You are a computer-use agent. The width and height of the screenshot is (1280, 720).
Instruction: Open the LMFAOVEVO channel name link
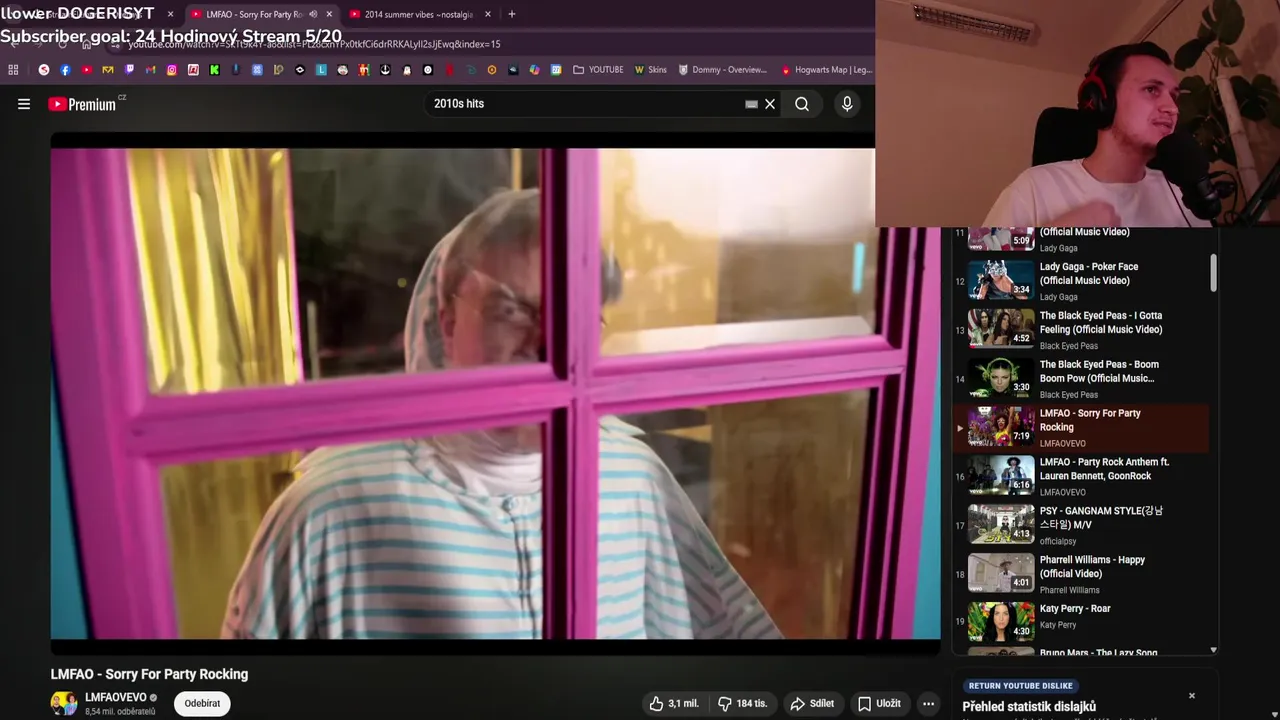point(116,697)
